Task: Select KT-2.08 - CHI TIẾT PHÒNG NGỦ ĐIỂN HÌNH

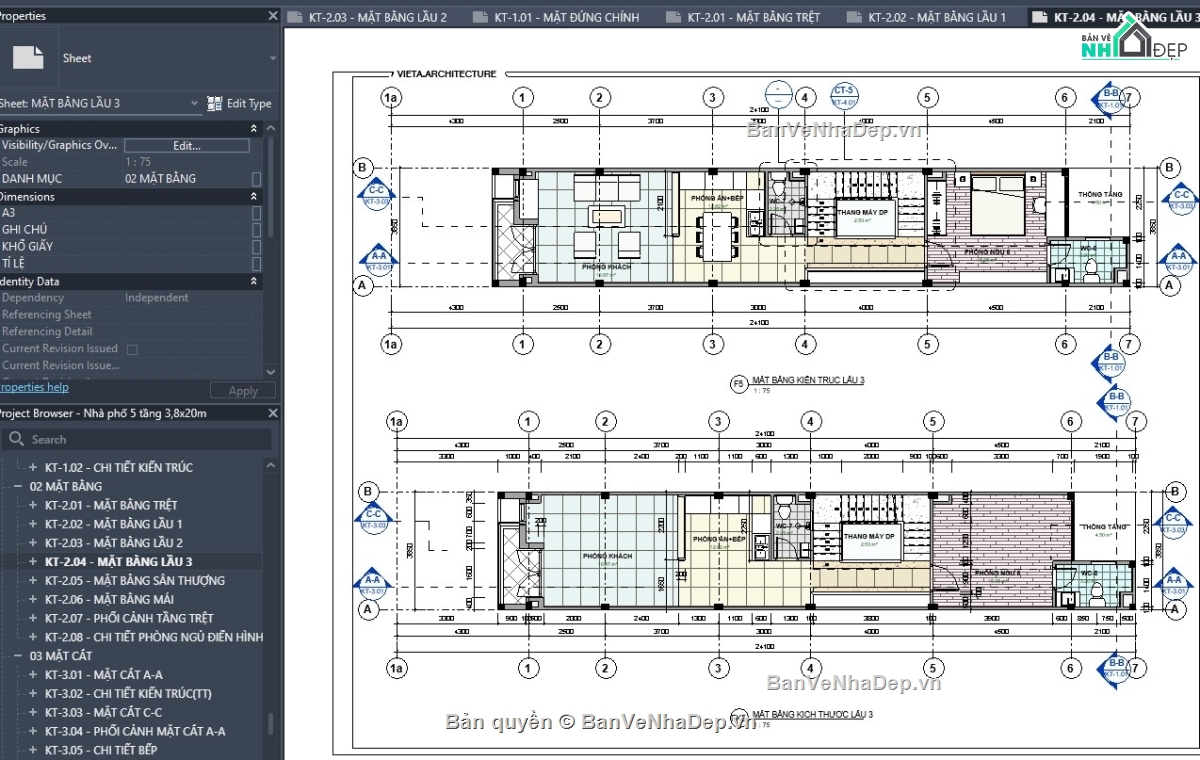Action: point(154,637)
